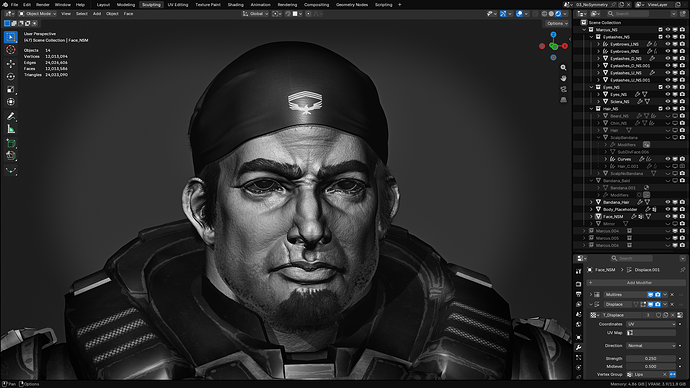Switch to the Texture Paint workspace tab
Viewport: 690px width, 388px height.
click(x=208, y=4)
